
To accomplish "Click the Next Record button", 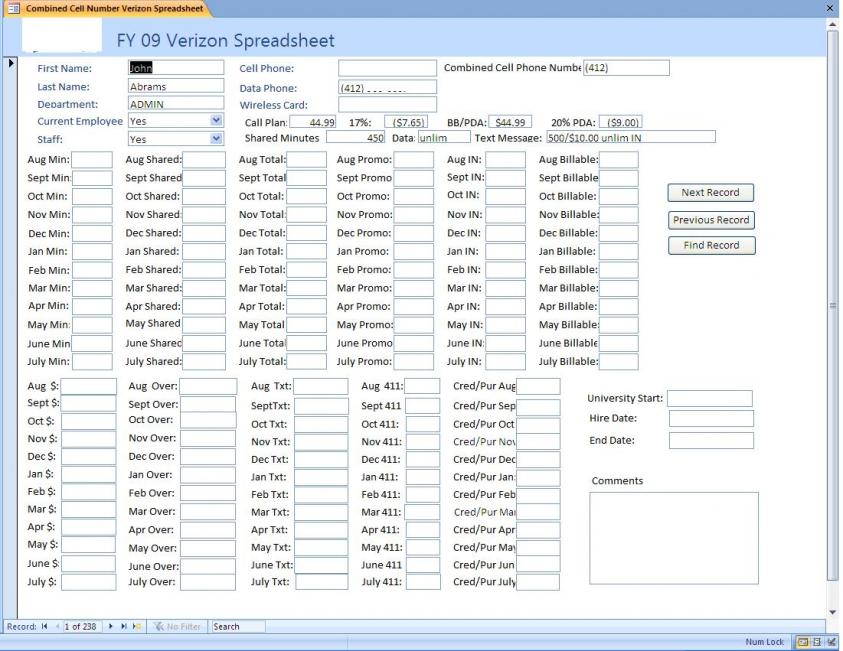I will pos(710,192).
